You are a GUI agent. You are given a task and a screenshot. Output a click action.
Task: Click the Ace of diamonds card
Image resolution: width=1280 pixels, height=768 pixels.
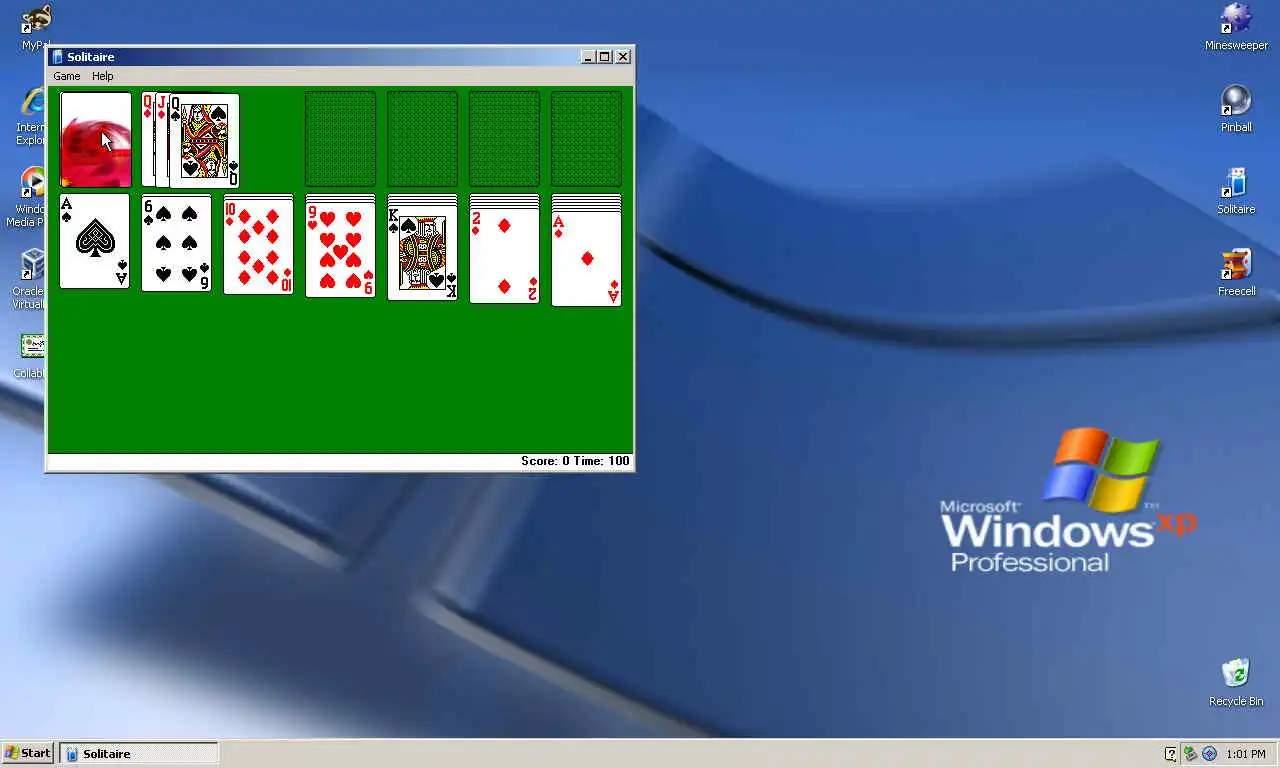587,259
